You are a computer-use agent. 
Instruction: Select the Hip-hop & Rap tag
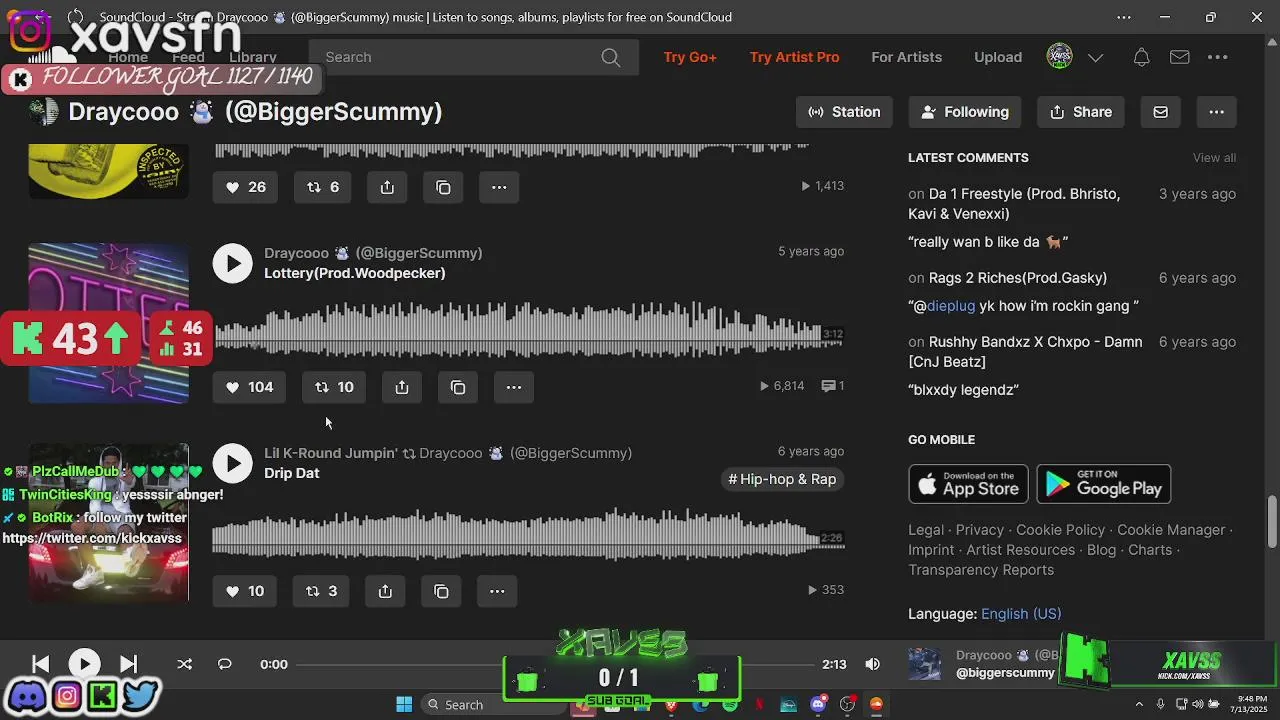coord(782,479)
